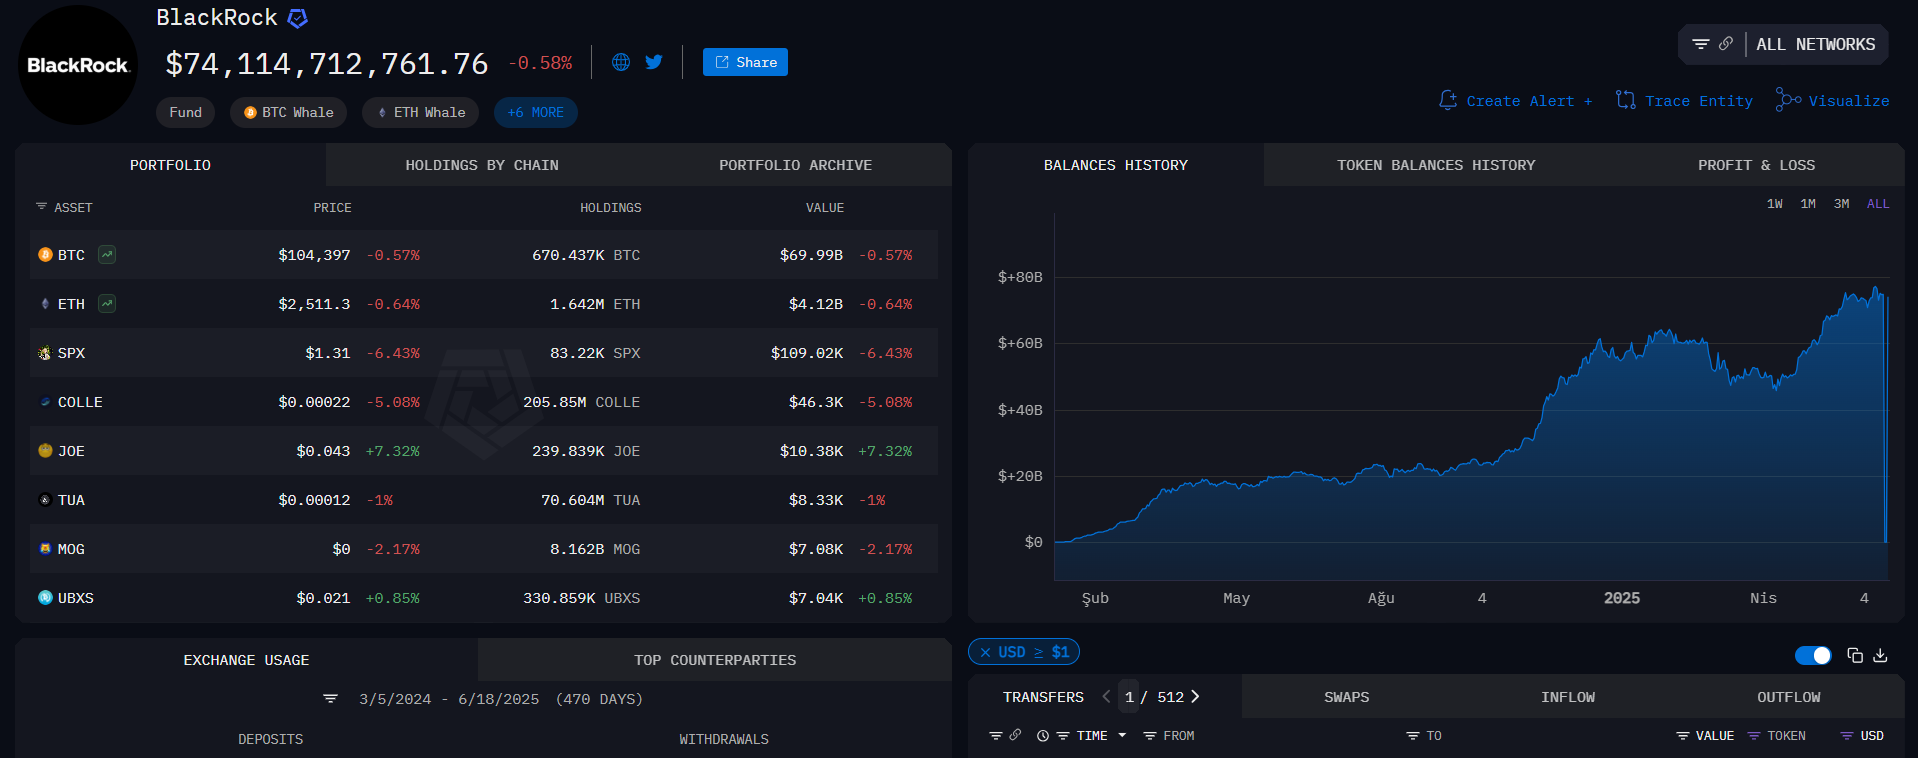This screenshot has height=758, width=1918.
Task: Select the Top Counterparties tab
Action: tap(715, 660)
